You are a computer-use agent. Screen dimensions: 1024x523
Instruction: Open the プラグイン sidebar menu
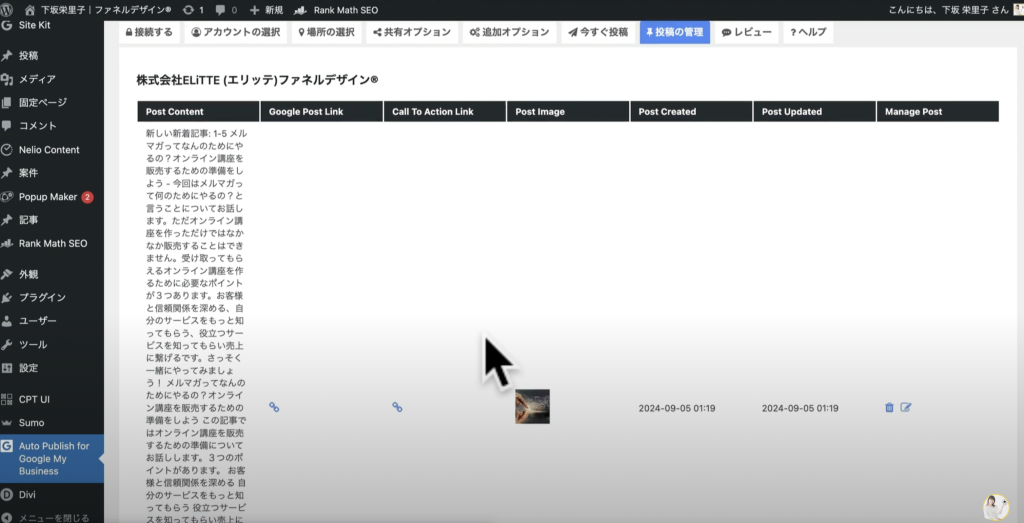pyautogui.click(x=42, y=297)
